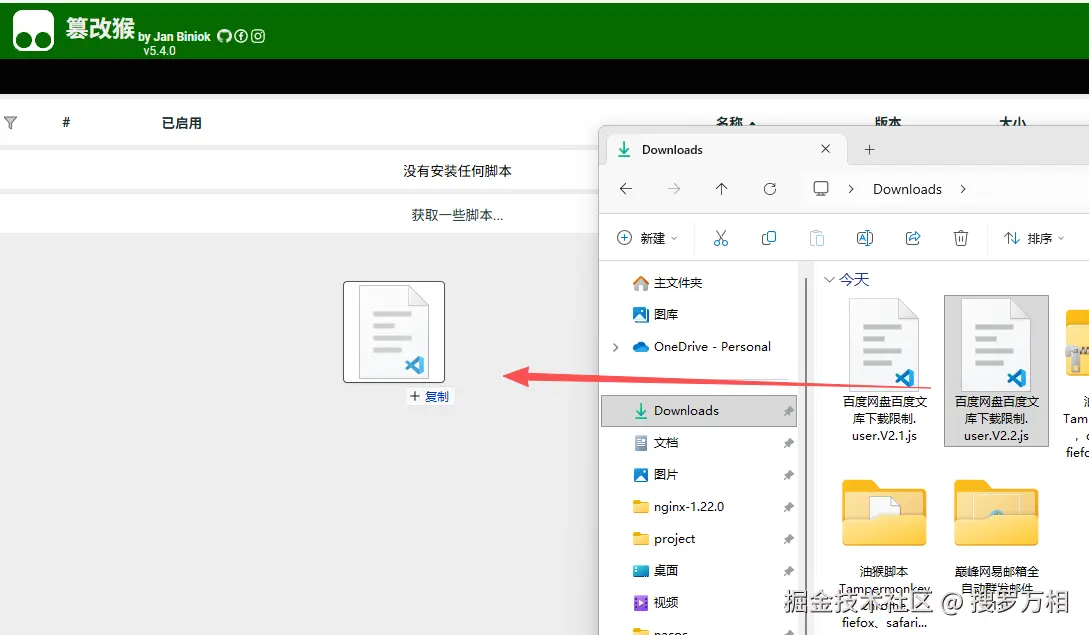
Task: Select 视频 in Explorer sidebar
Action: [x=656, y=602]
